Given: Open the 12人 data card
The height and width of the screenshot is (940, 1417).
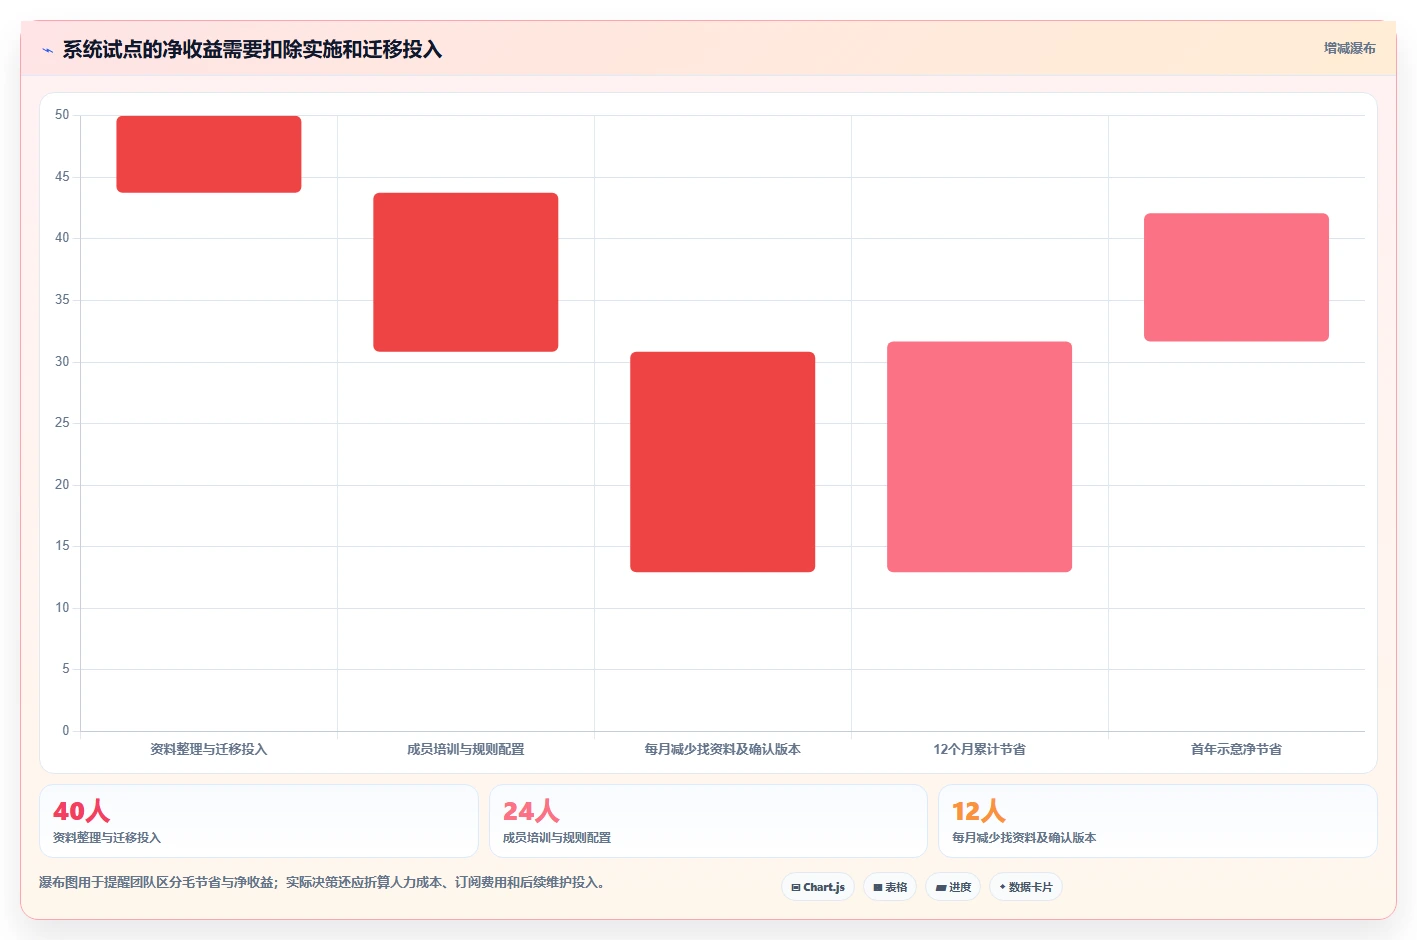Looking at the screenshot, I should tap(1158, 821).
